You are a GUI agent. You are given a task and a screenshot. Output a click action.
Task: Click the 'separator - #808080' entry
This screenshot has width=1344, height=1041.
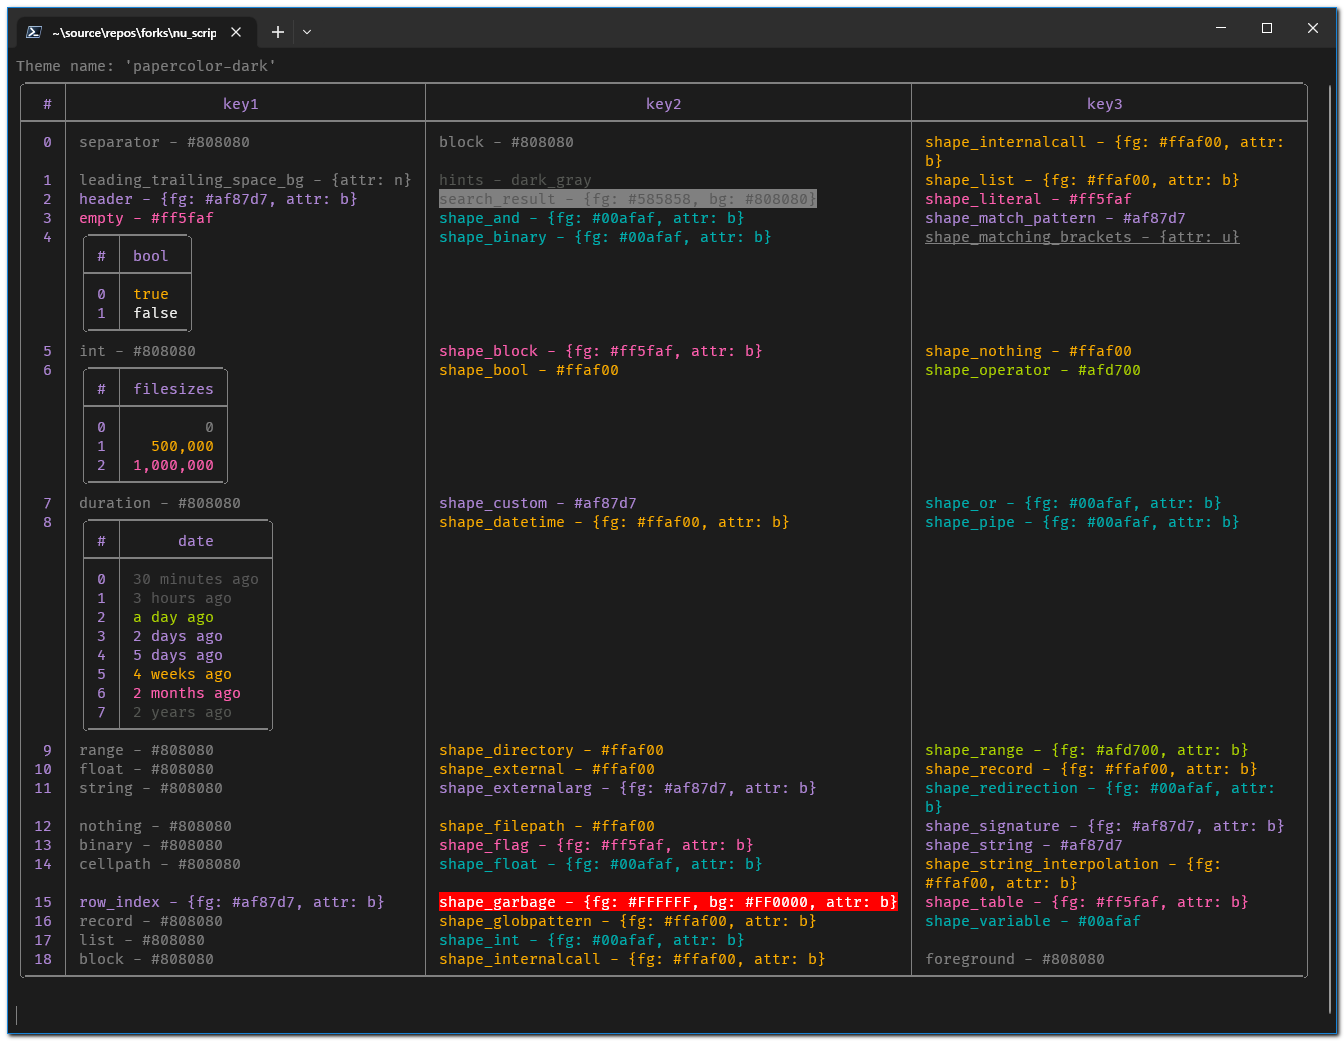coord(165,142)
